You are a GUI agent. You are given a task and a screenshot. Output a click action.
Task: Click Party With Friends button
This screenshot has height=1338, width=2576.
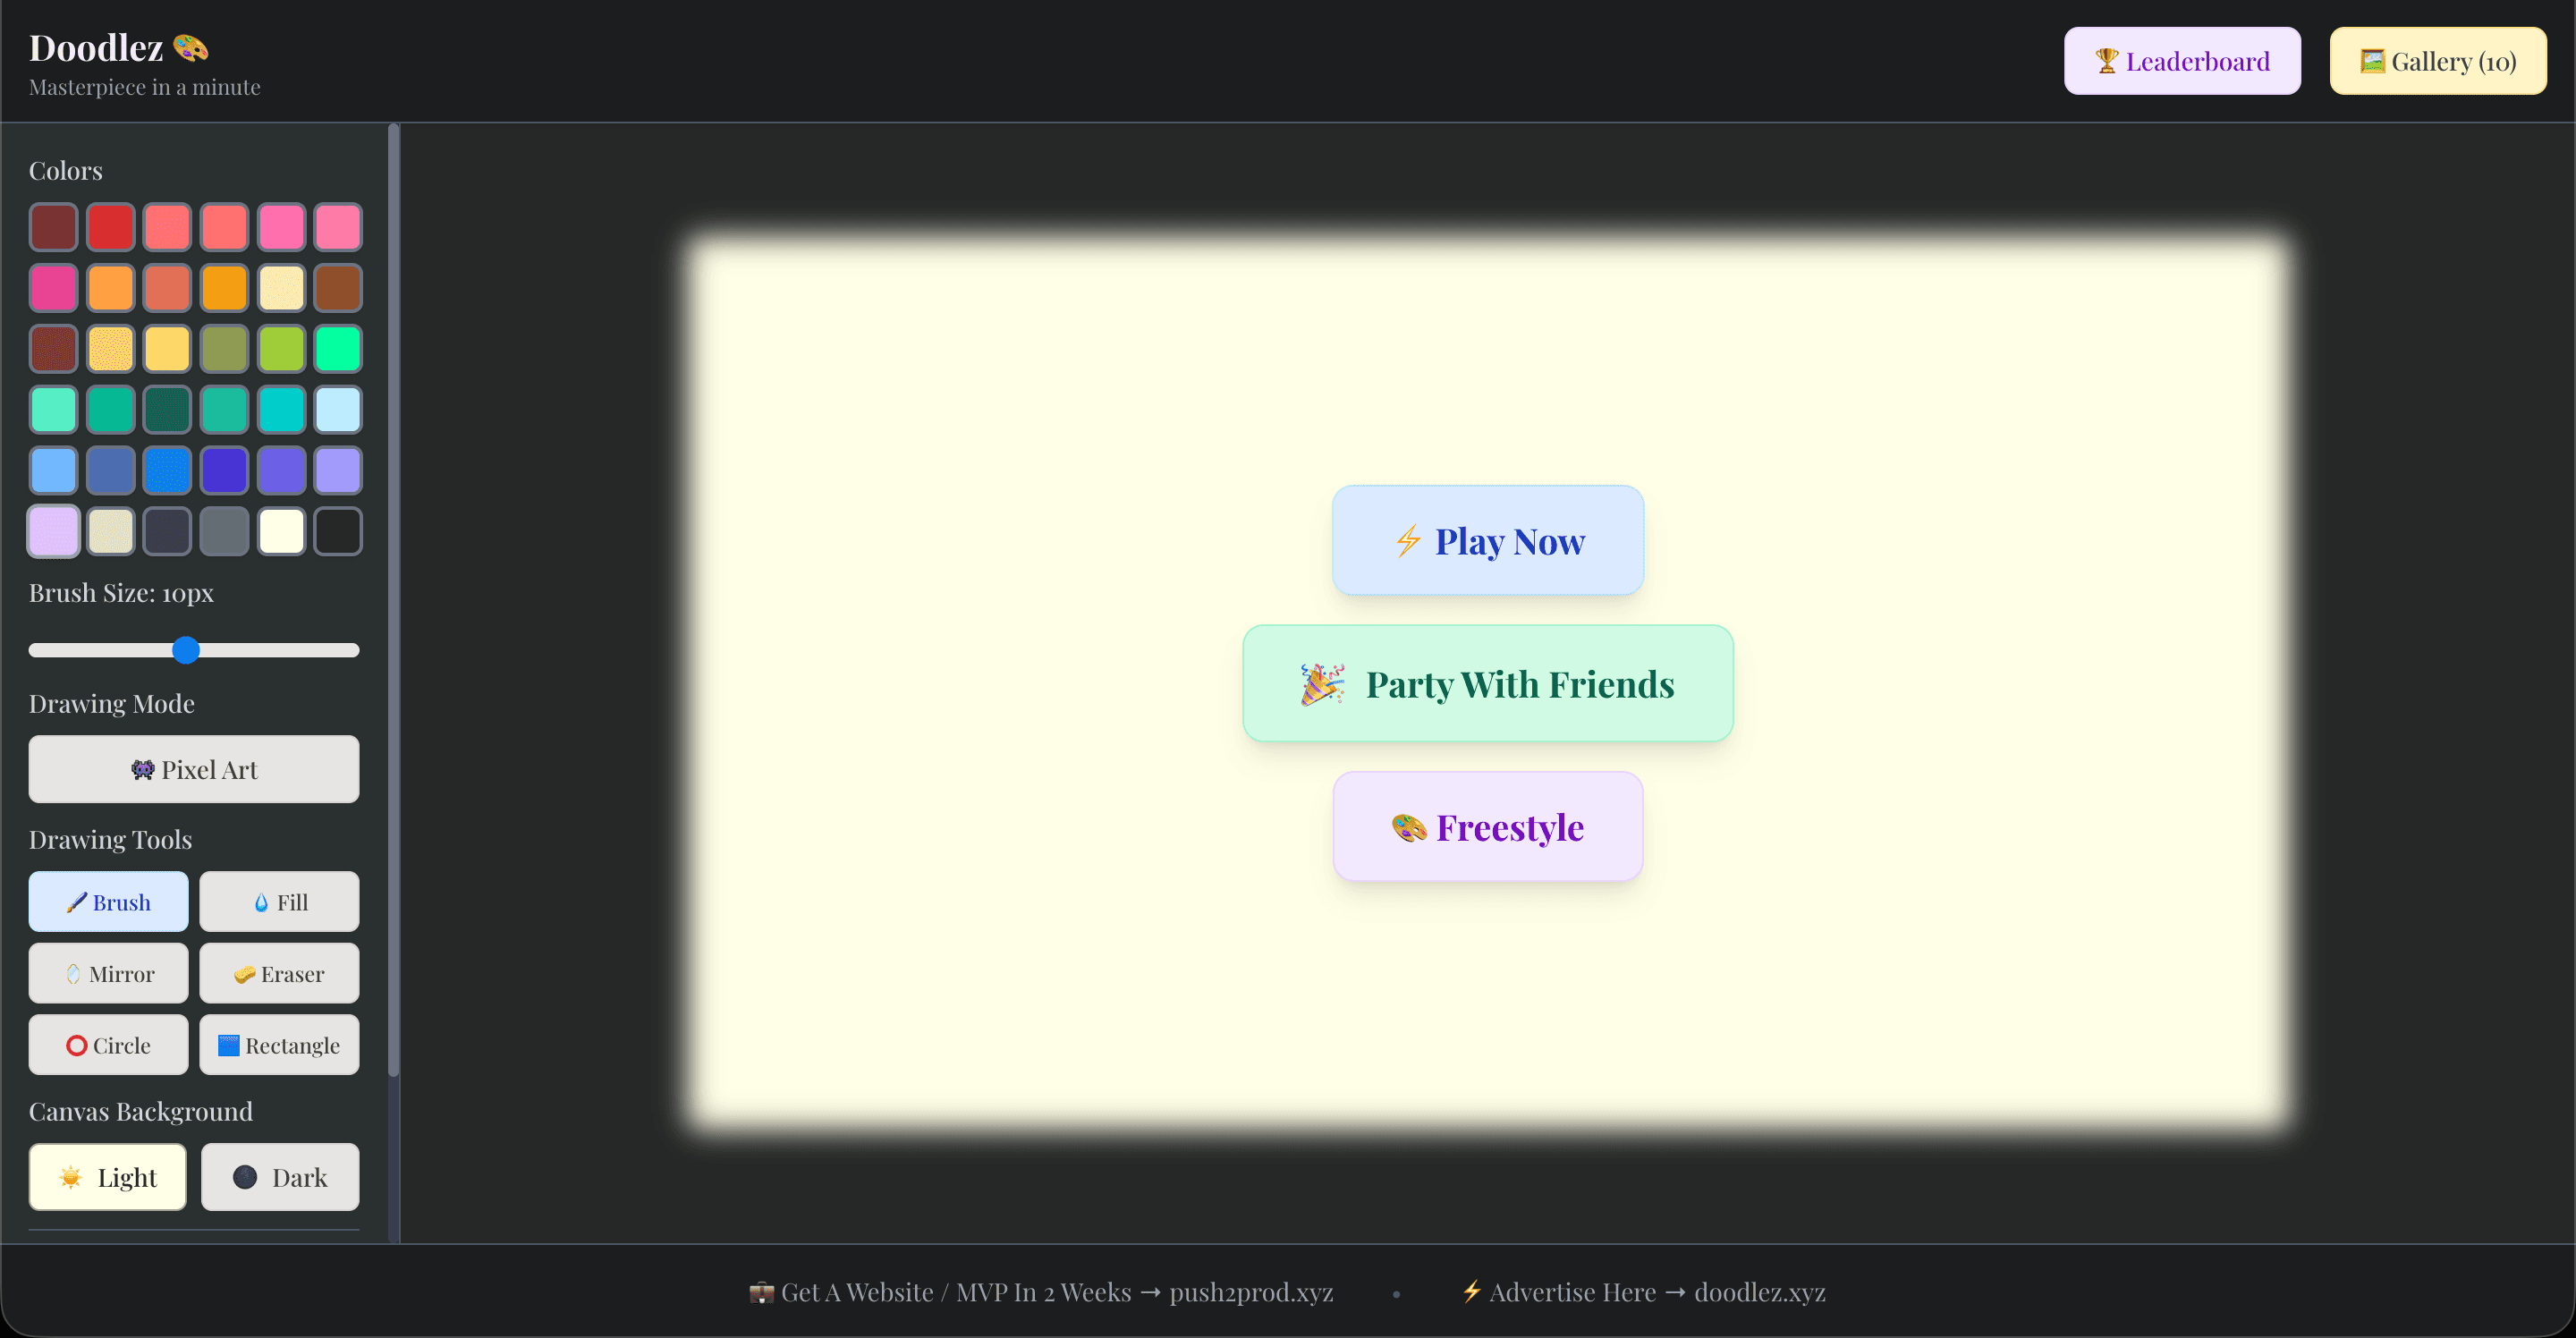tap(1487, 684)
